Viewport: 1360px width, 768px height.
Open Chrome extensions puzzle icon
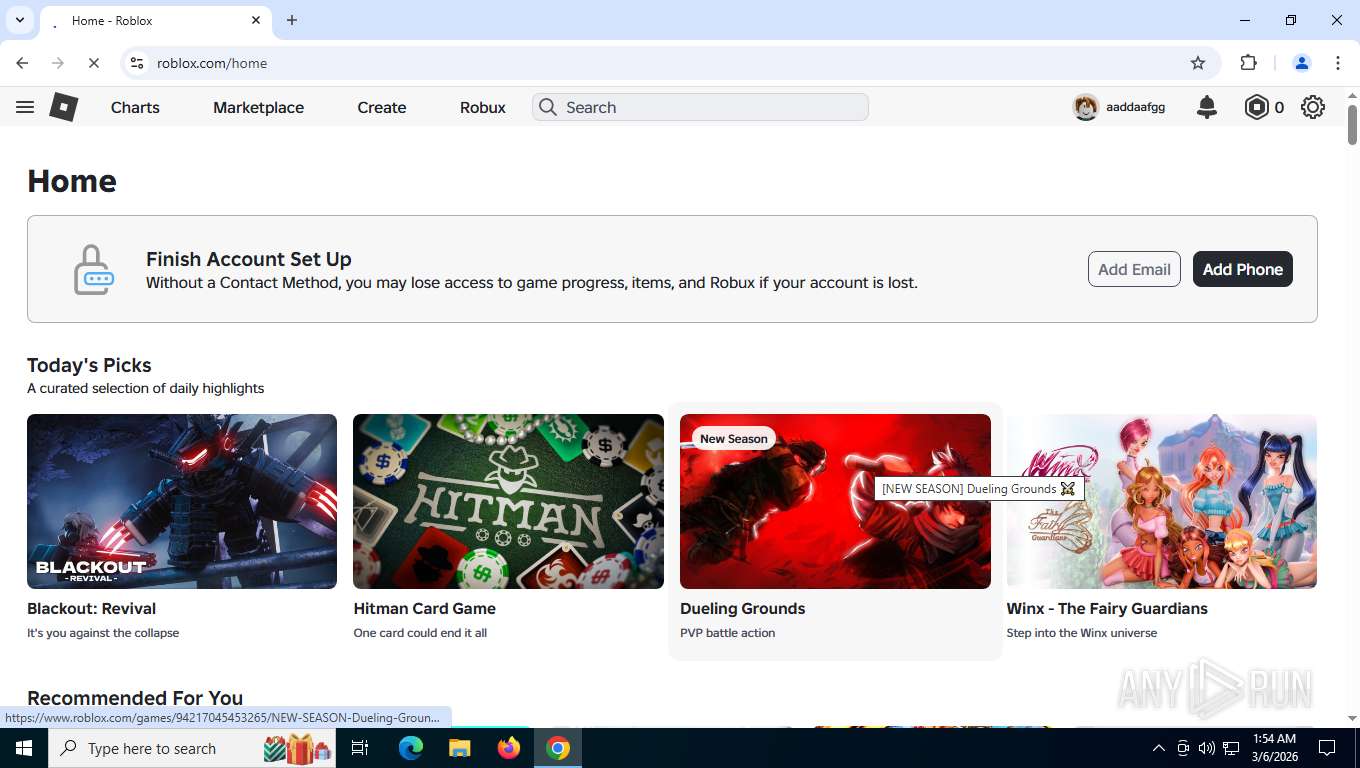coord(1248,63)
